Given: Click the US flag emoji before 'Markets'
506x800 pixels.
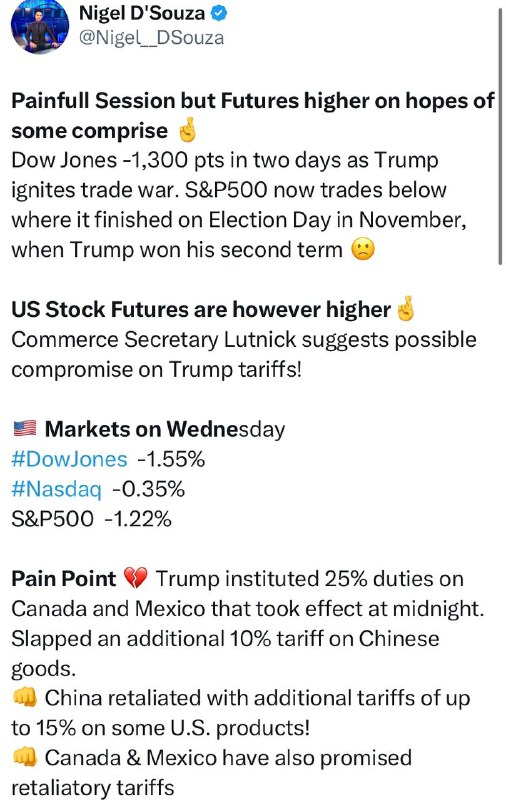Looking at the screenshot, I should click(24, 428).
